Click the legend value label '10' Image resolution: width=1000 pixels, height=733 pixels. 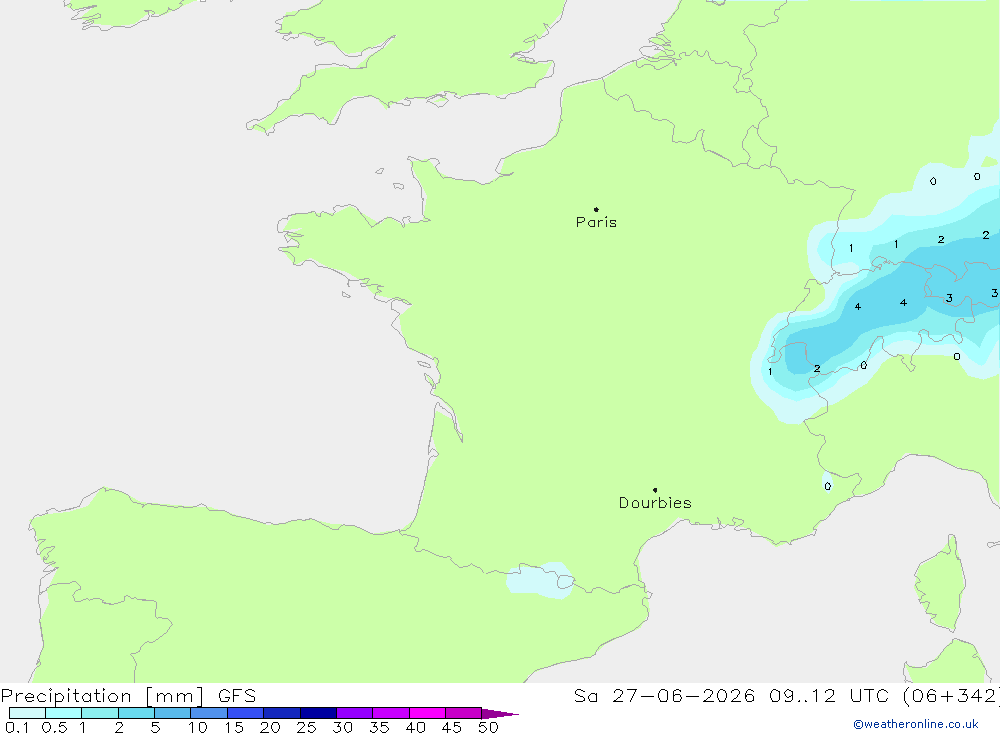[x=197, y=727]
